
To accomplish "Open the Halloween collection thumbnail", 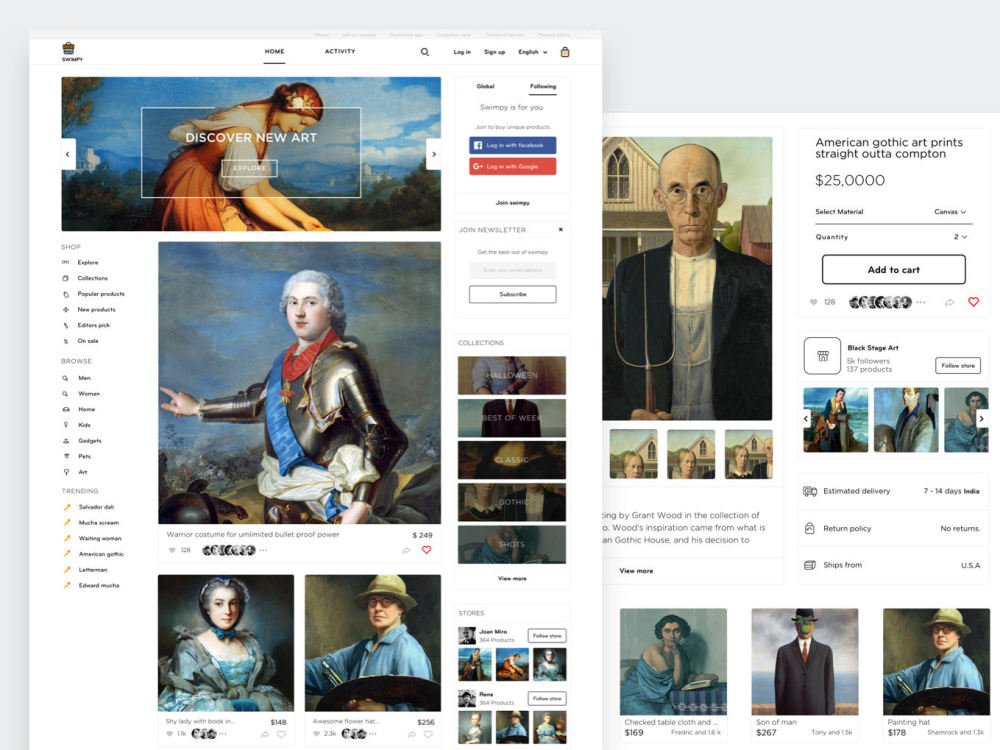I will pos(511,375).
